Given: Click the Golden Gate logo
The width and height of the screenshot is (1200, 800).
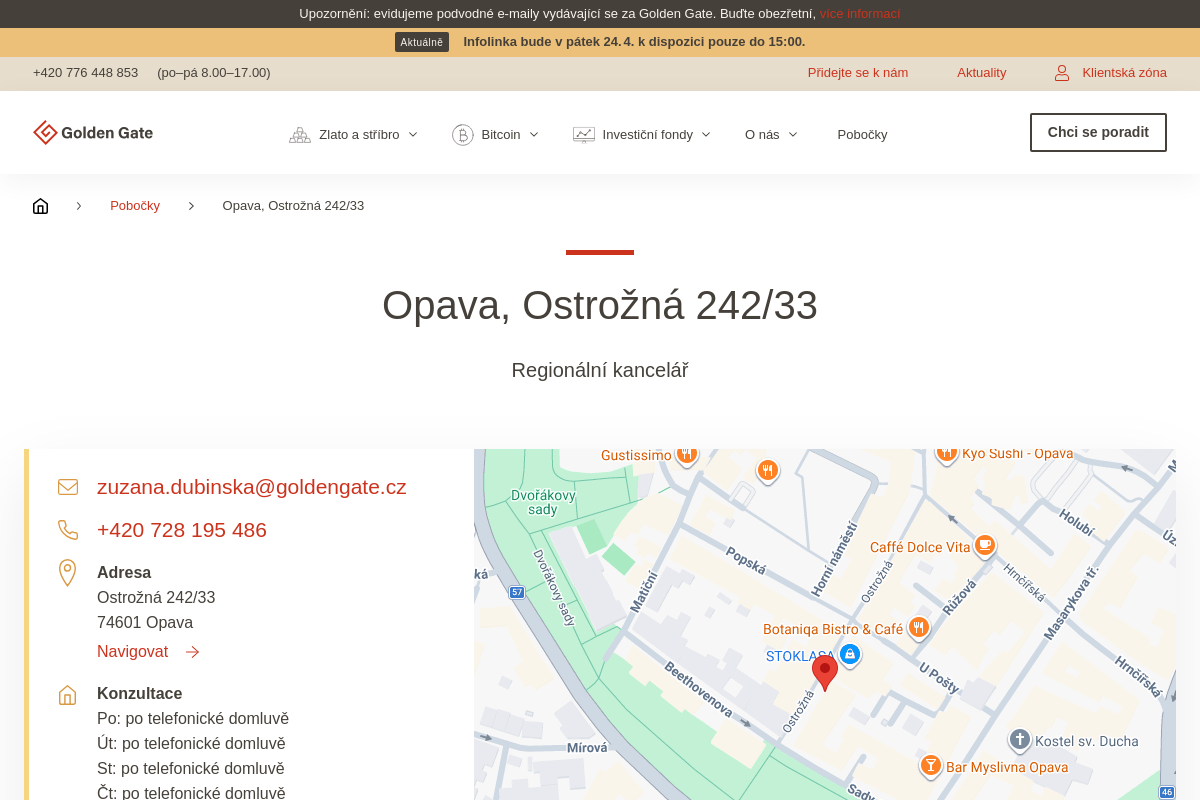Looking at the screenshot, I should pyautogui.click(x=93, y=133).
